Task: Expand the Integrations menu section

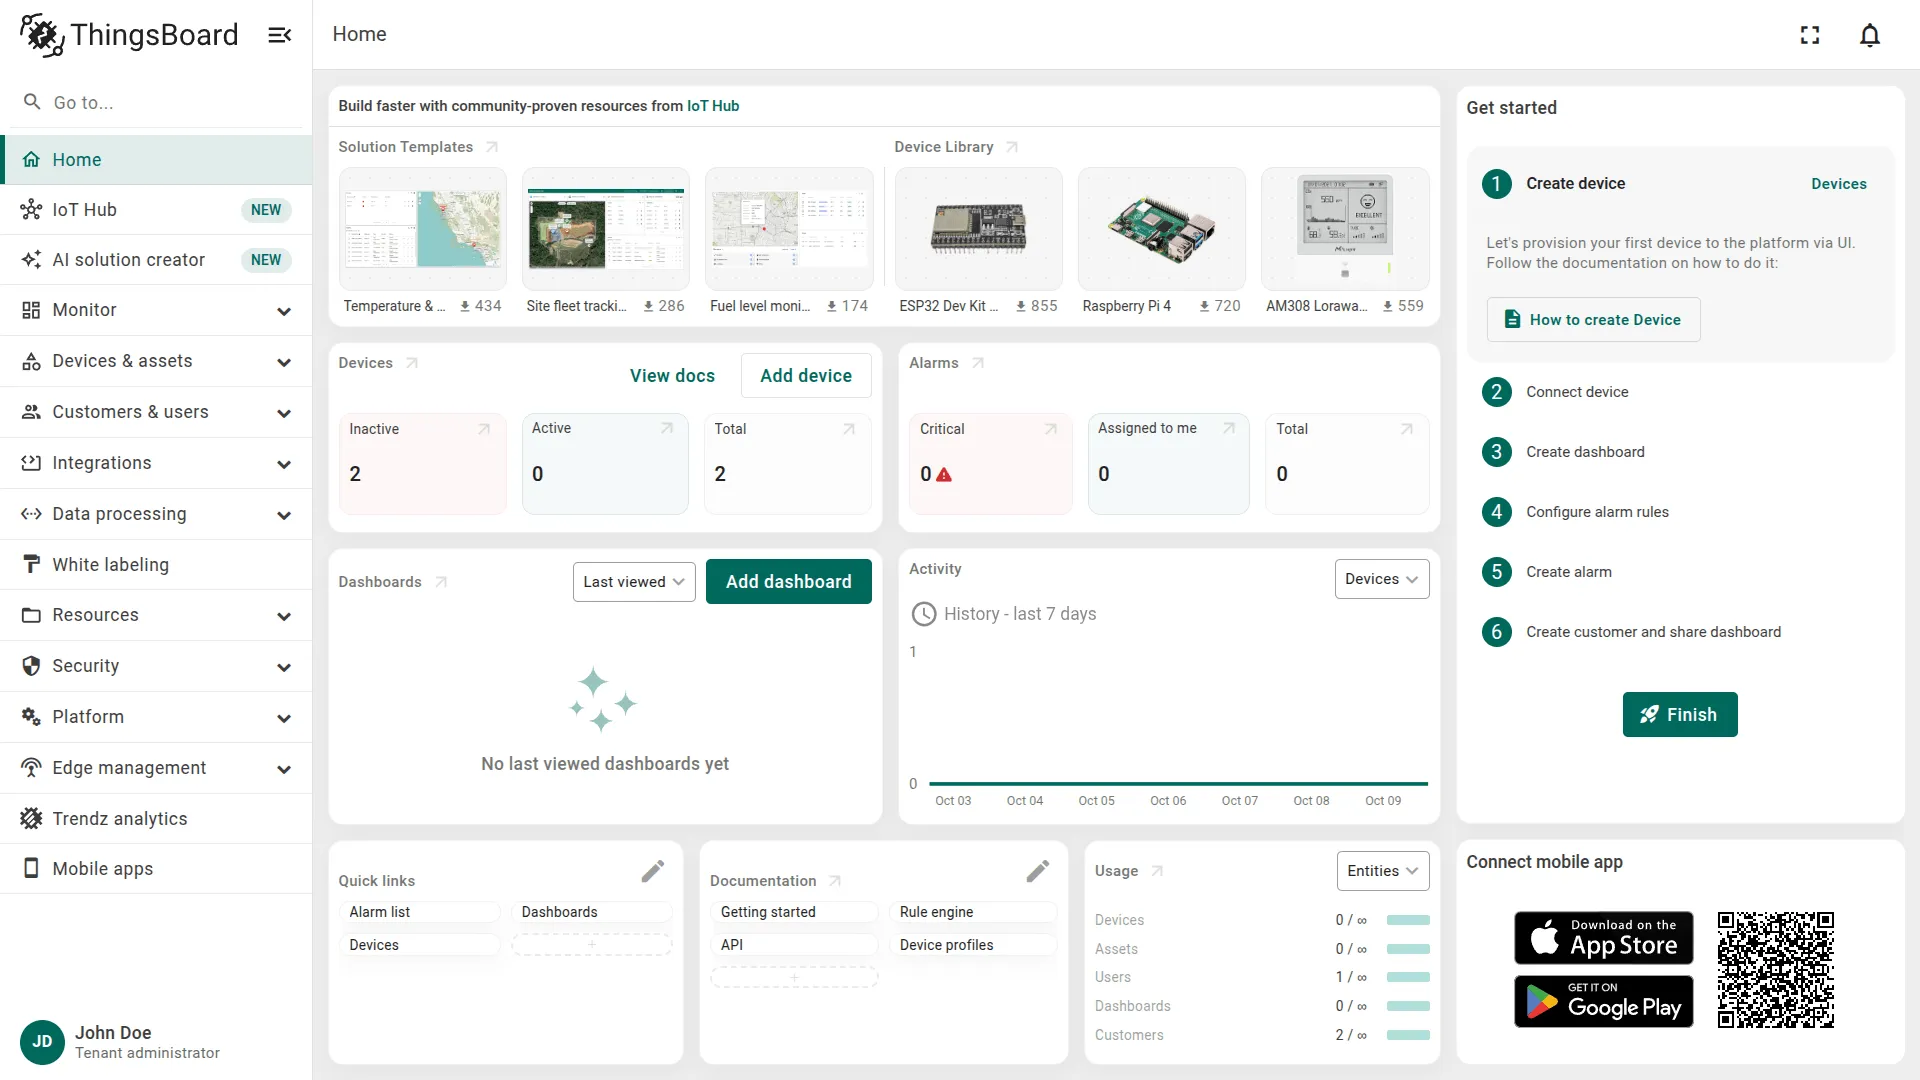Action: tap(156, 463)
